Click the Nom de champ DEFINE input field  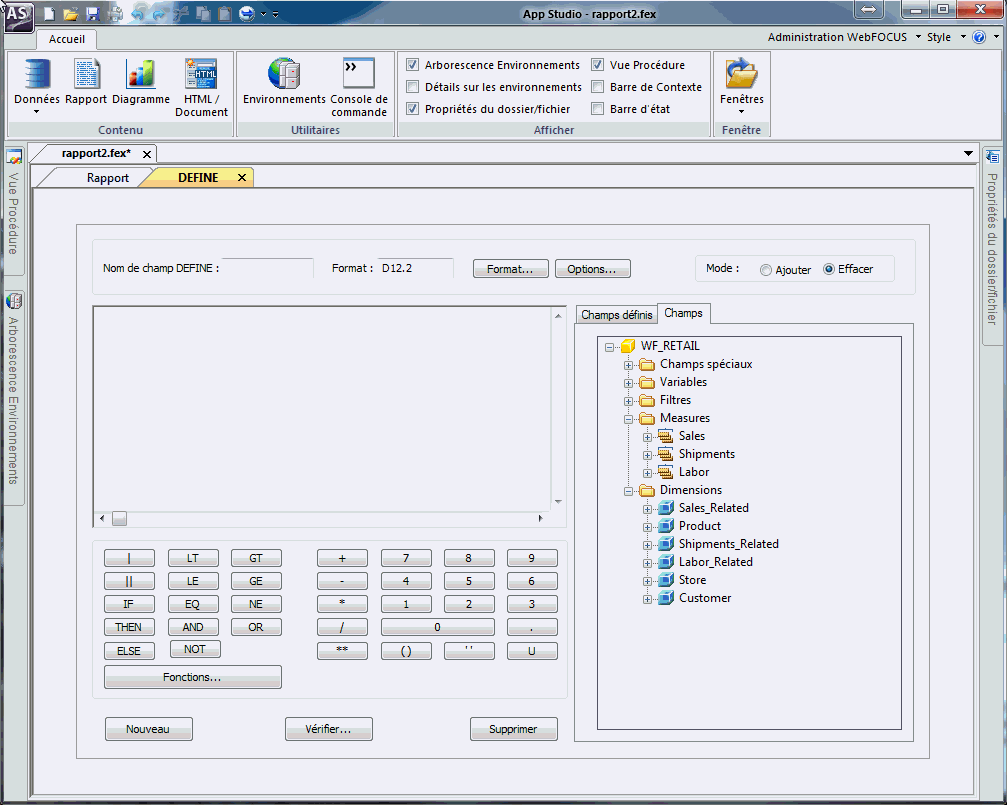coord(268,268)
